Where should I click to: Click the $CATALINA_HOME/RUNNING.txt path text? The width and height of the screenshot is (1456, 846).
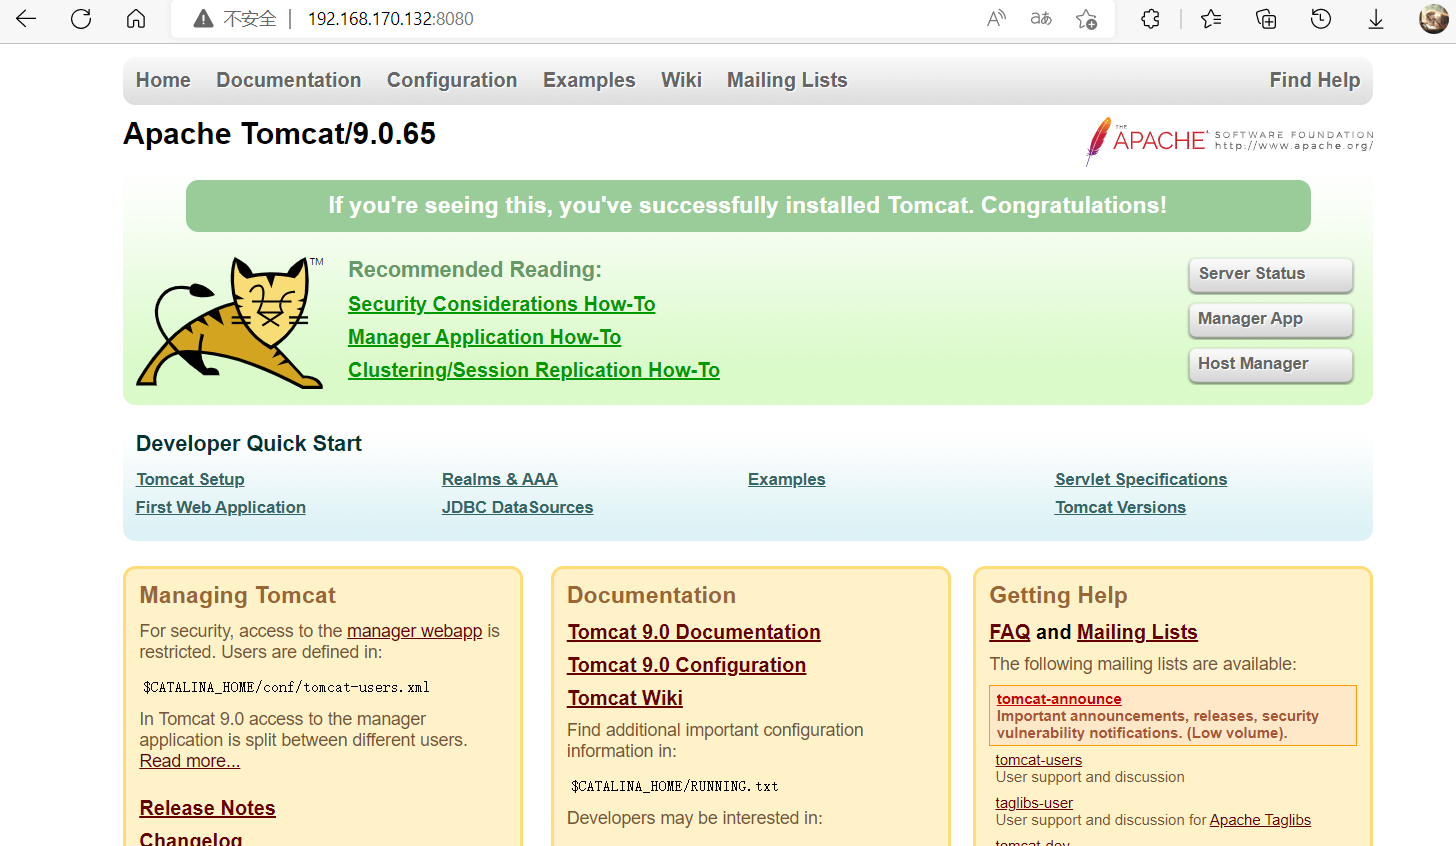point(675,786)
